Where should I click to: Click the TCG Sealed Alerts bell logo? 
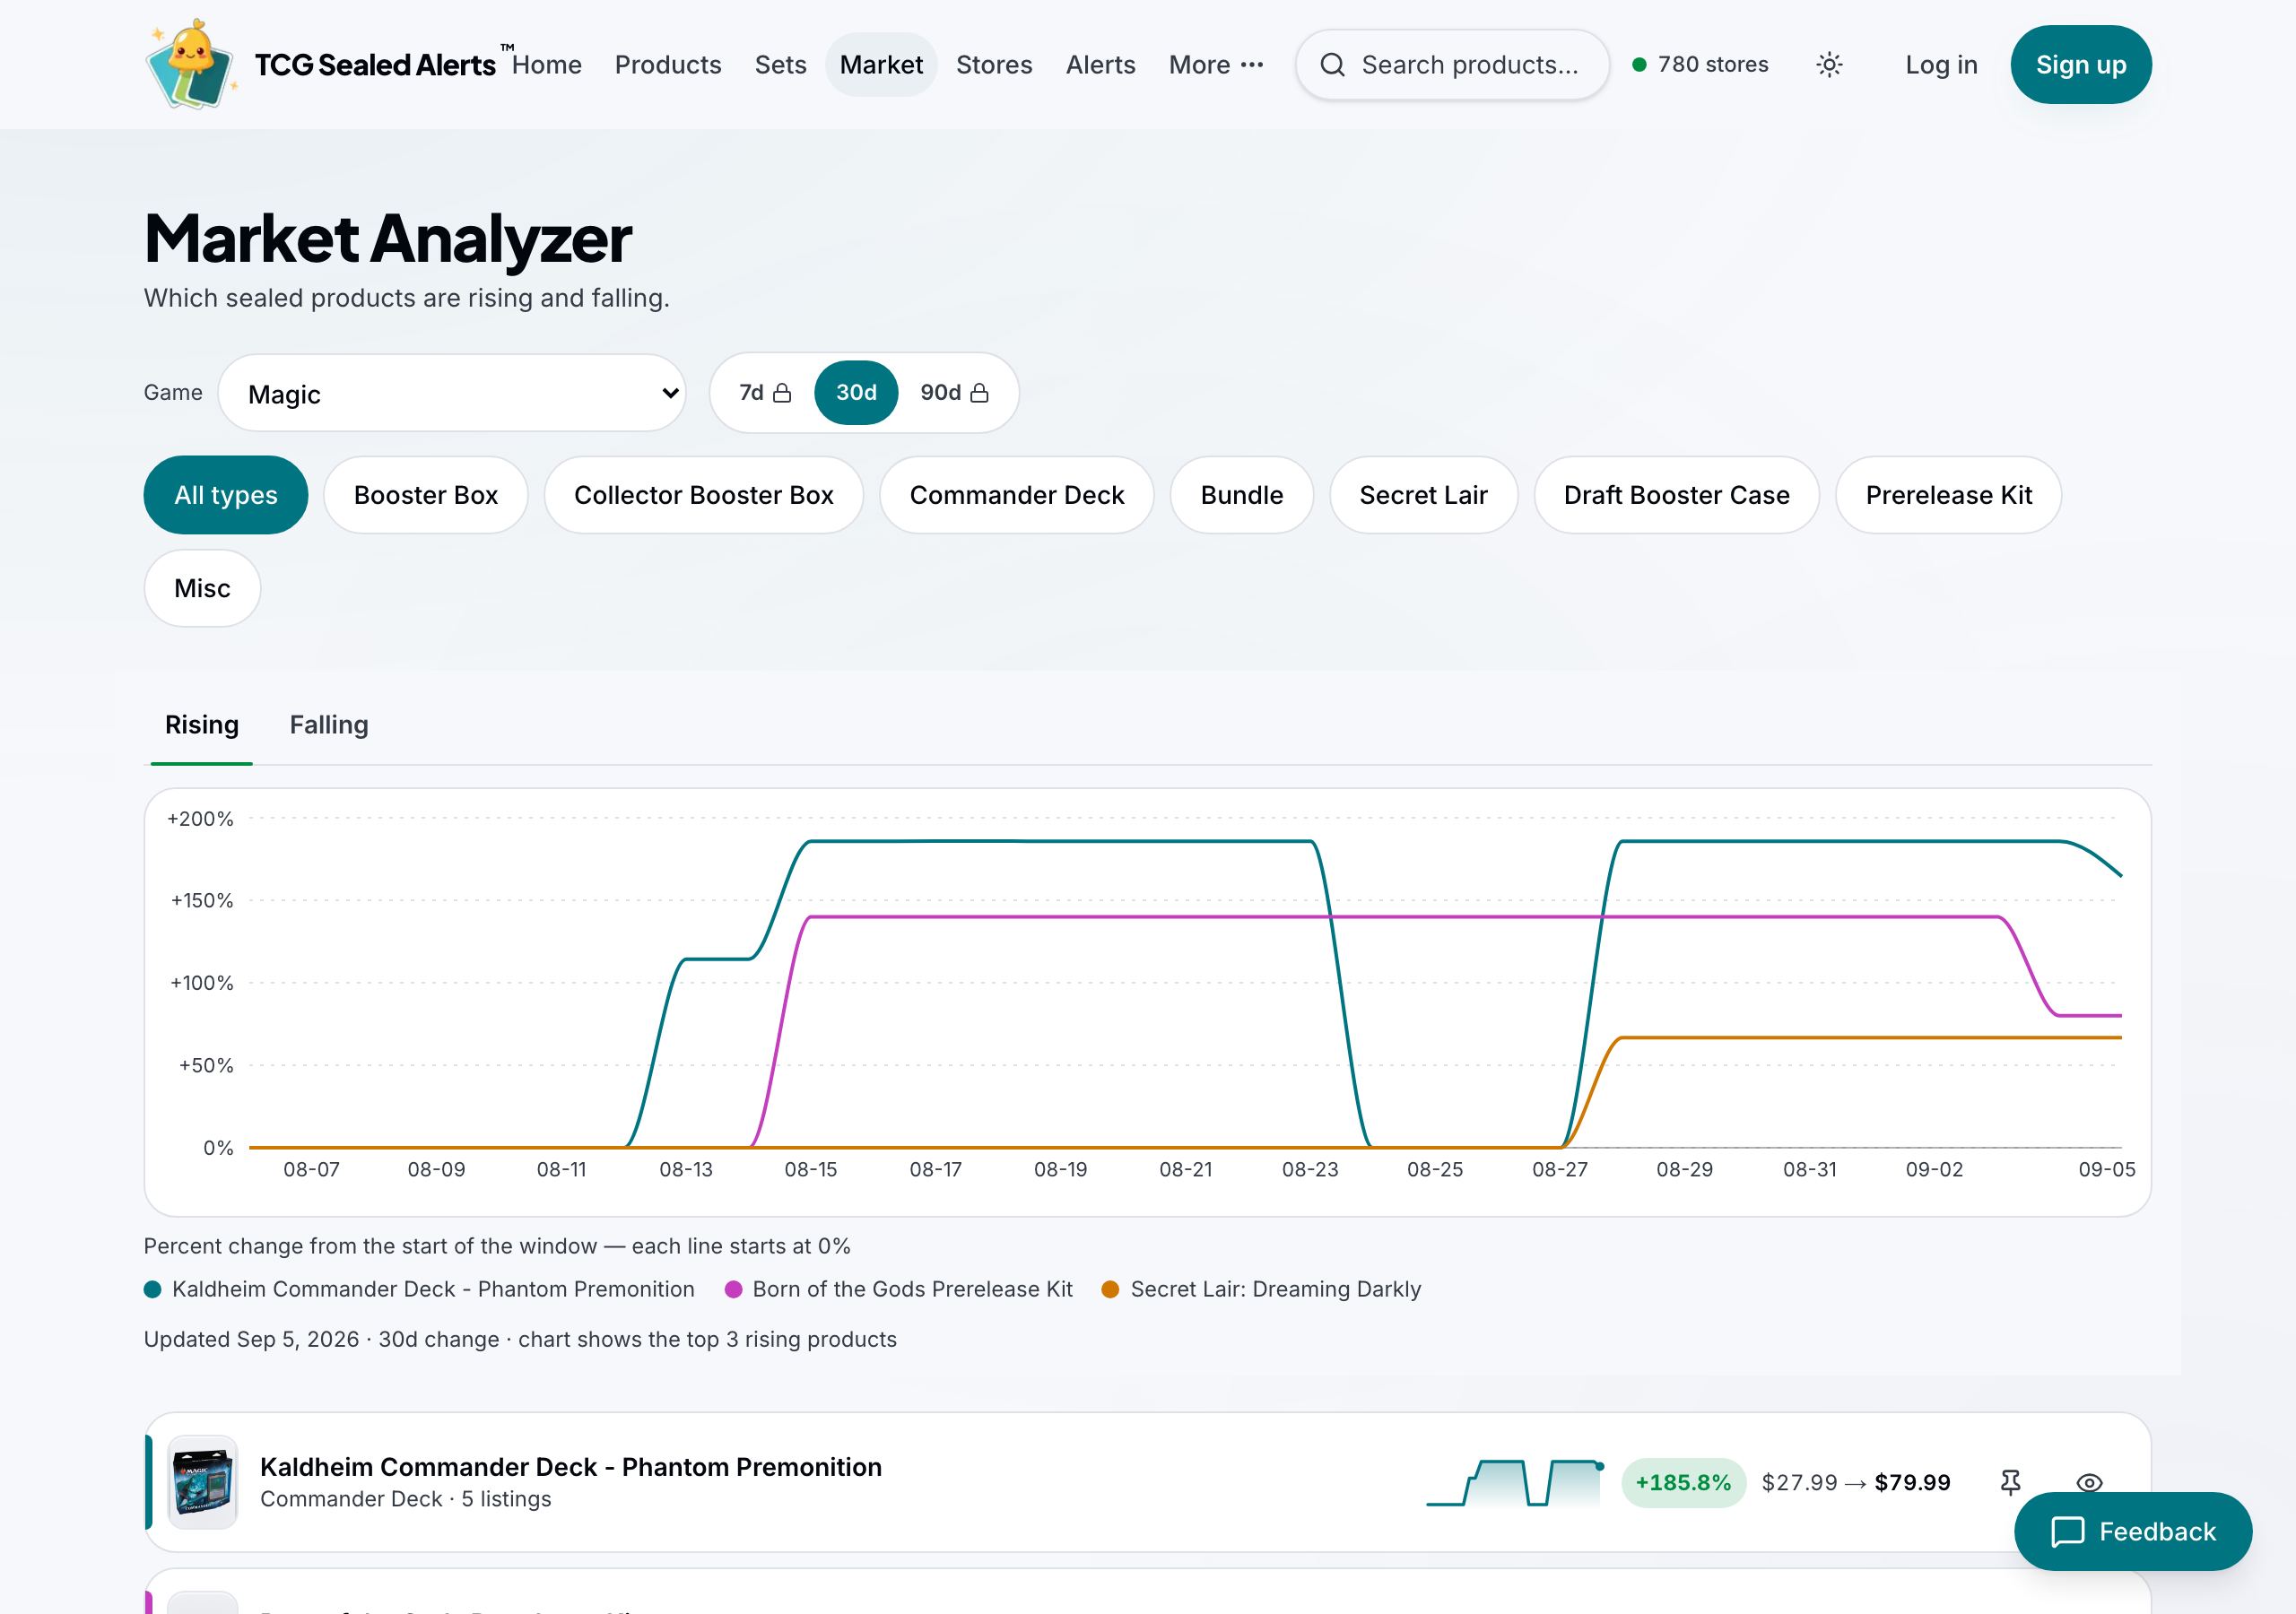tap(192, 64)
